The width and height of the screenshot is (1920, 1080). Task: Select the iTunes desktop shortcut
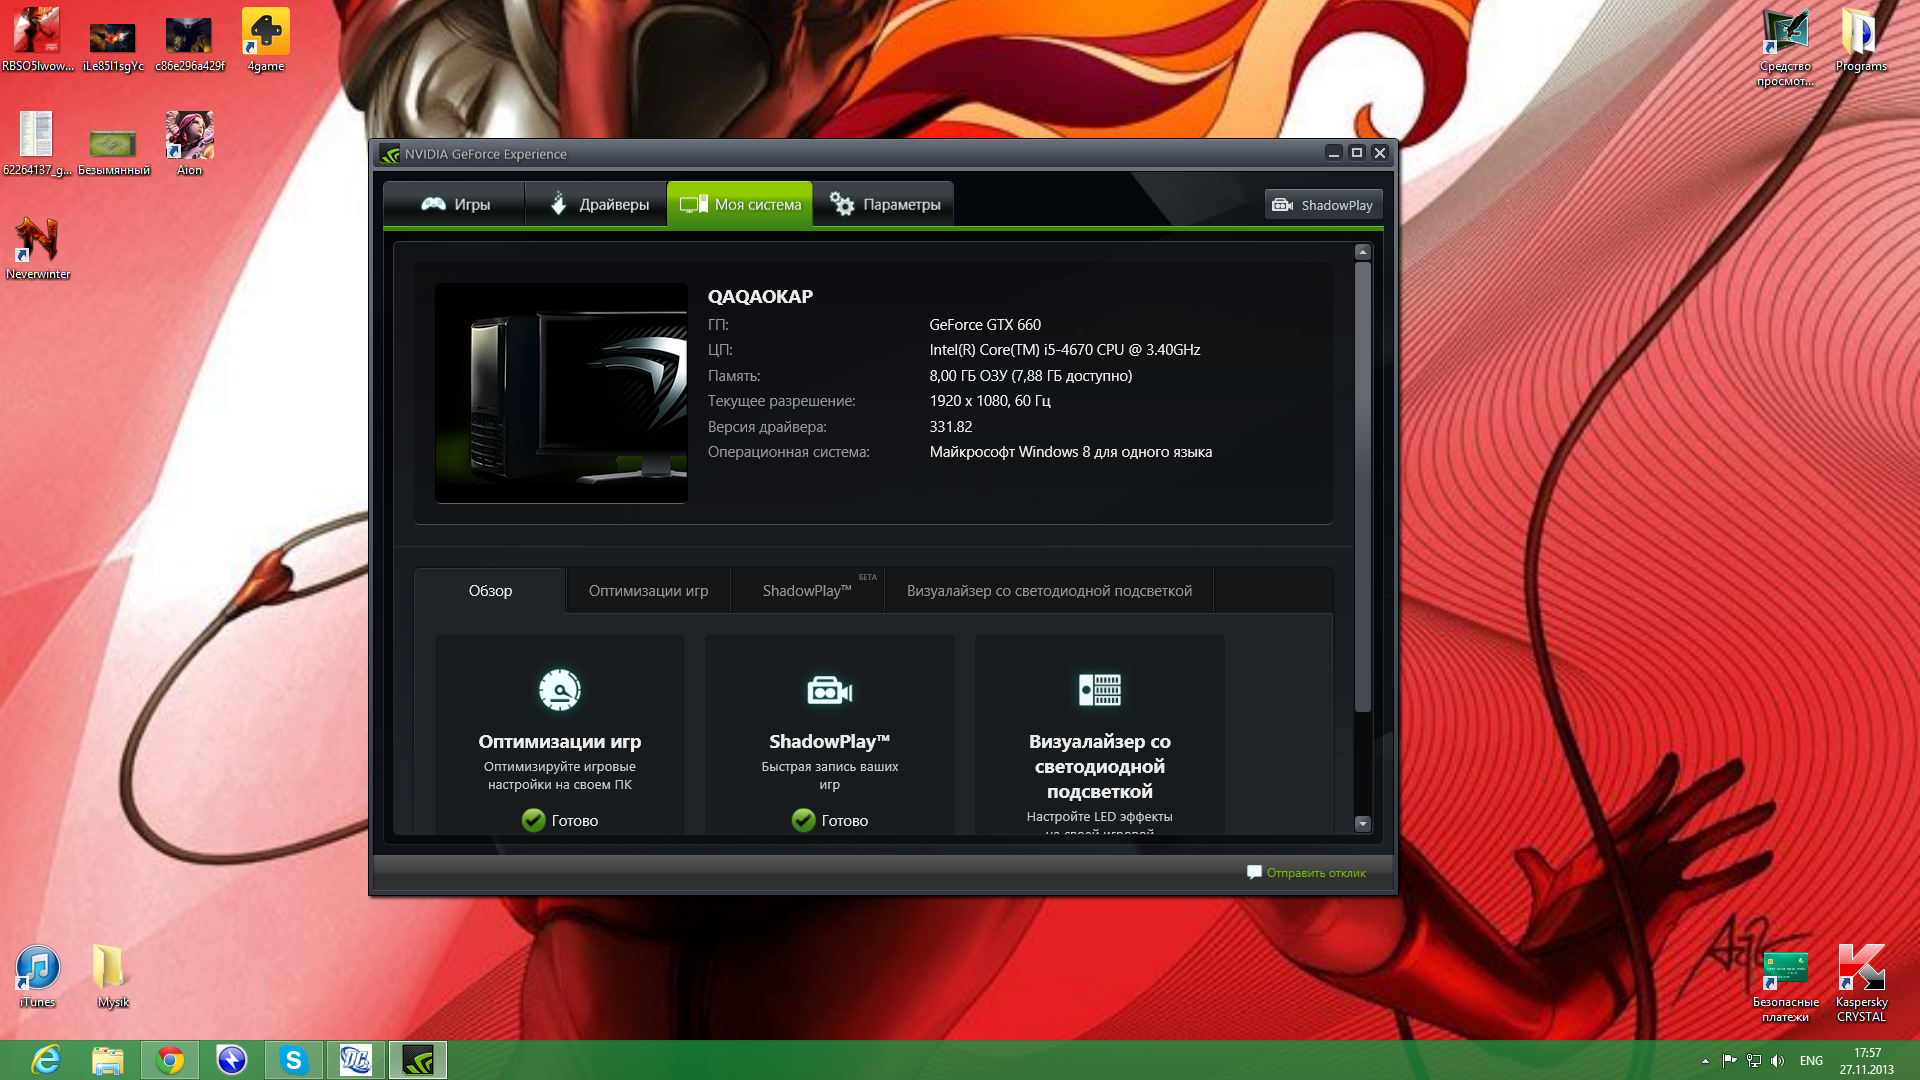38,977
